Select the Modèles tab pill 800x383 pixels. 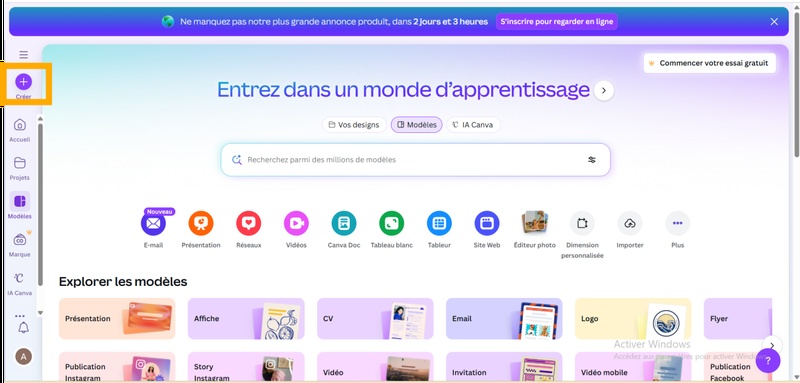pyautogui.click(x=417, y=124)
